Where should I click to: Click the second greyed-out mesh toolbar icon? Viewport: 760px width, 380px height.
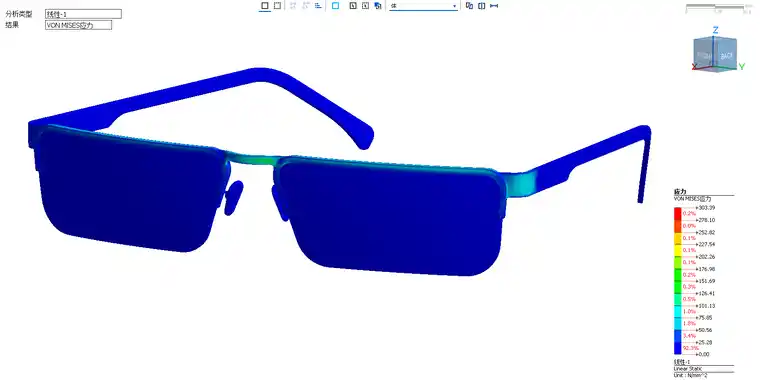coord(306,6)
